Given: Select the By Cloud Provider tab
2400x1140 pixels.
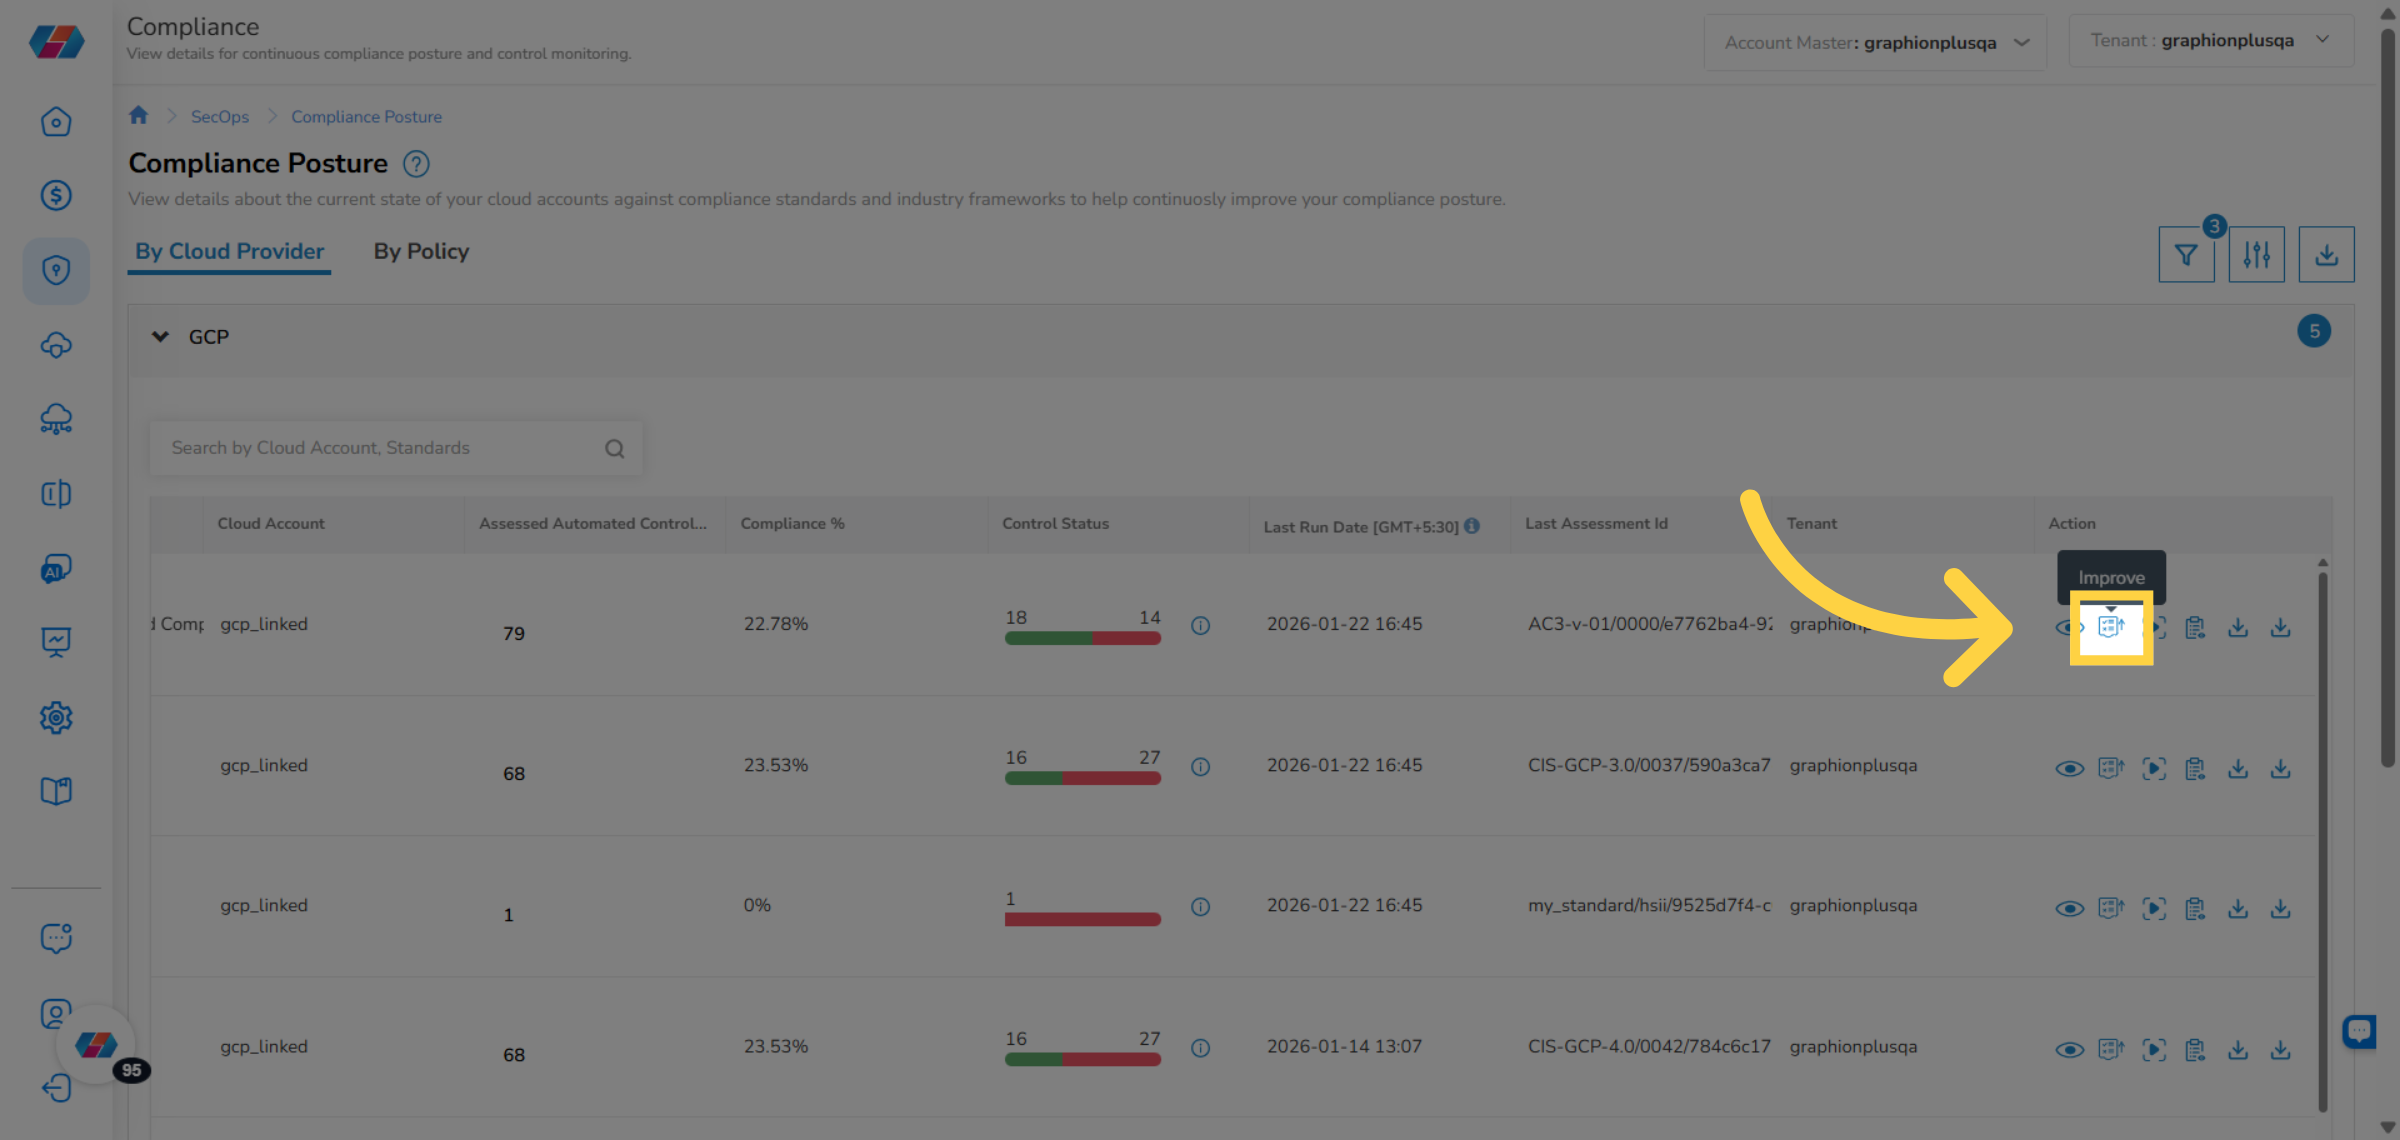Looking at the screenshot, I should tap(230, 252).
